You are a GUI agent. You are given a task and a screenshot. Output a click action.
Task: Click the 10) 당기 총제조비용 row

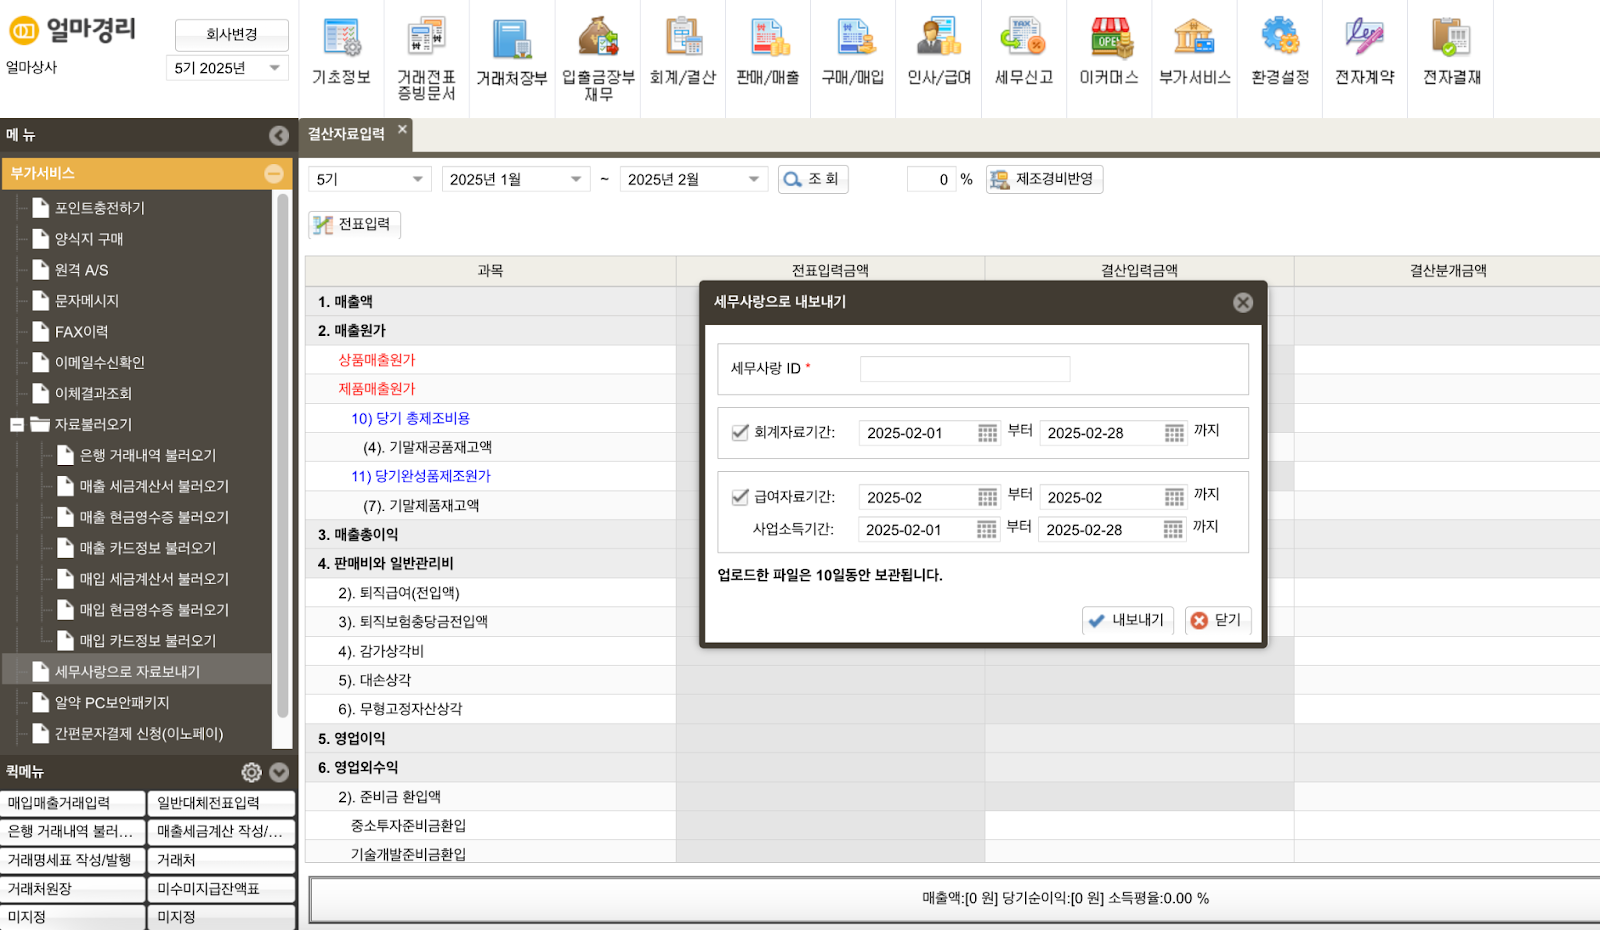(491, 418)
